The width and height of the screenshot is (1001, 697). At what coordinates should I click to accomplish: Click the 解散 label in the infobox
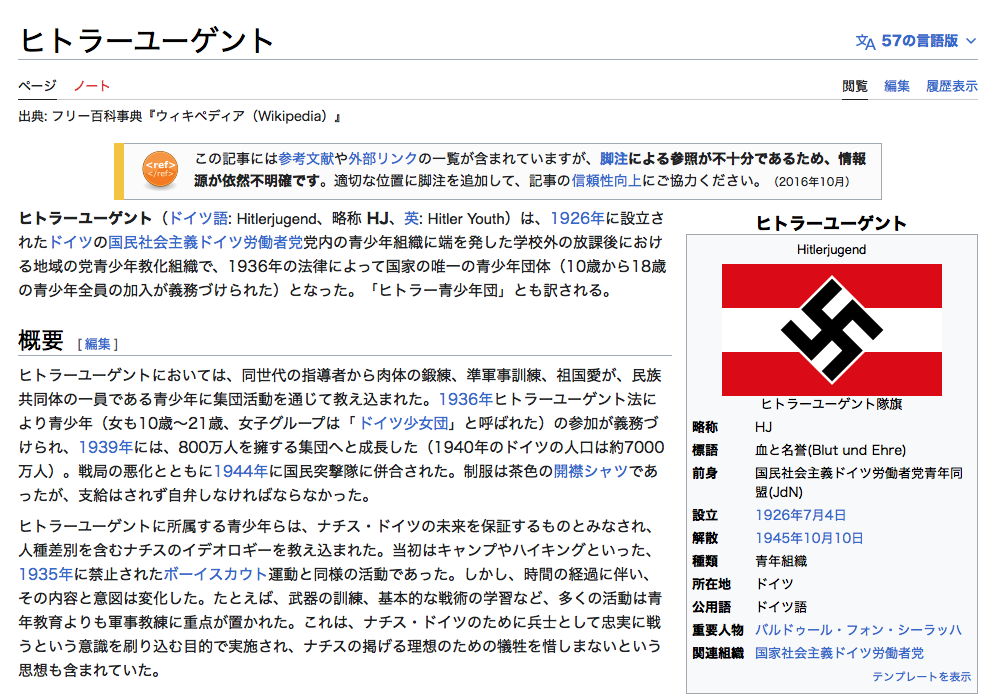pyautogui.click(x=705, y=538)
